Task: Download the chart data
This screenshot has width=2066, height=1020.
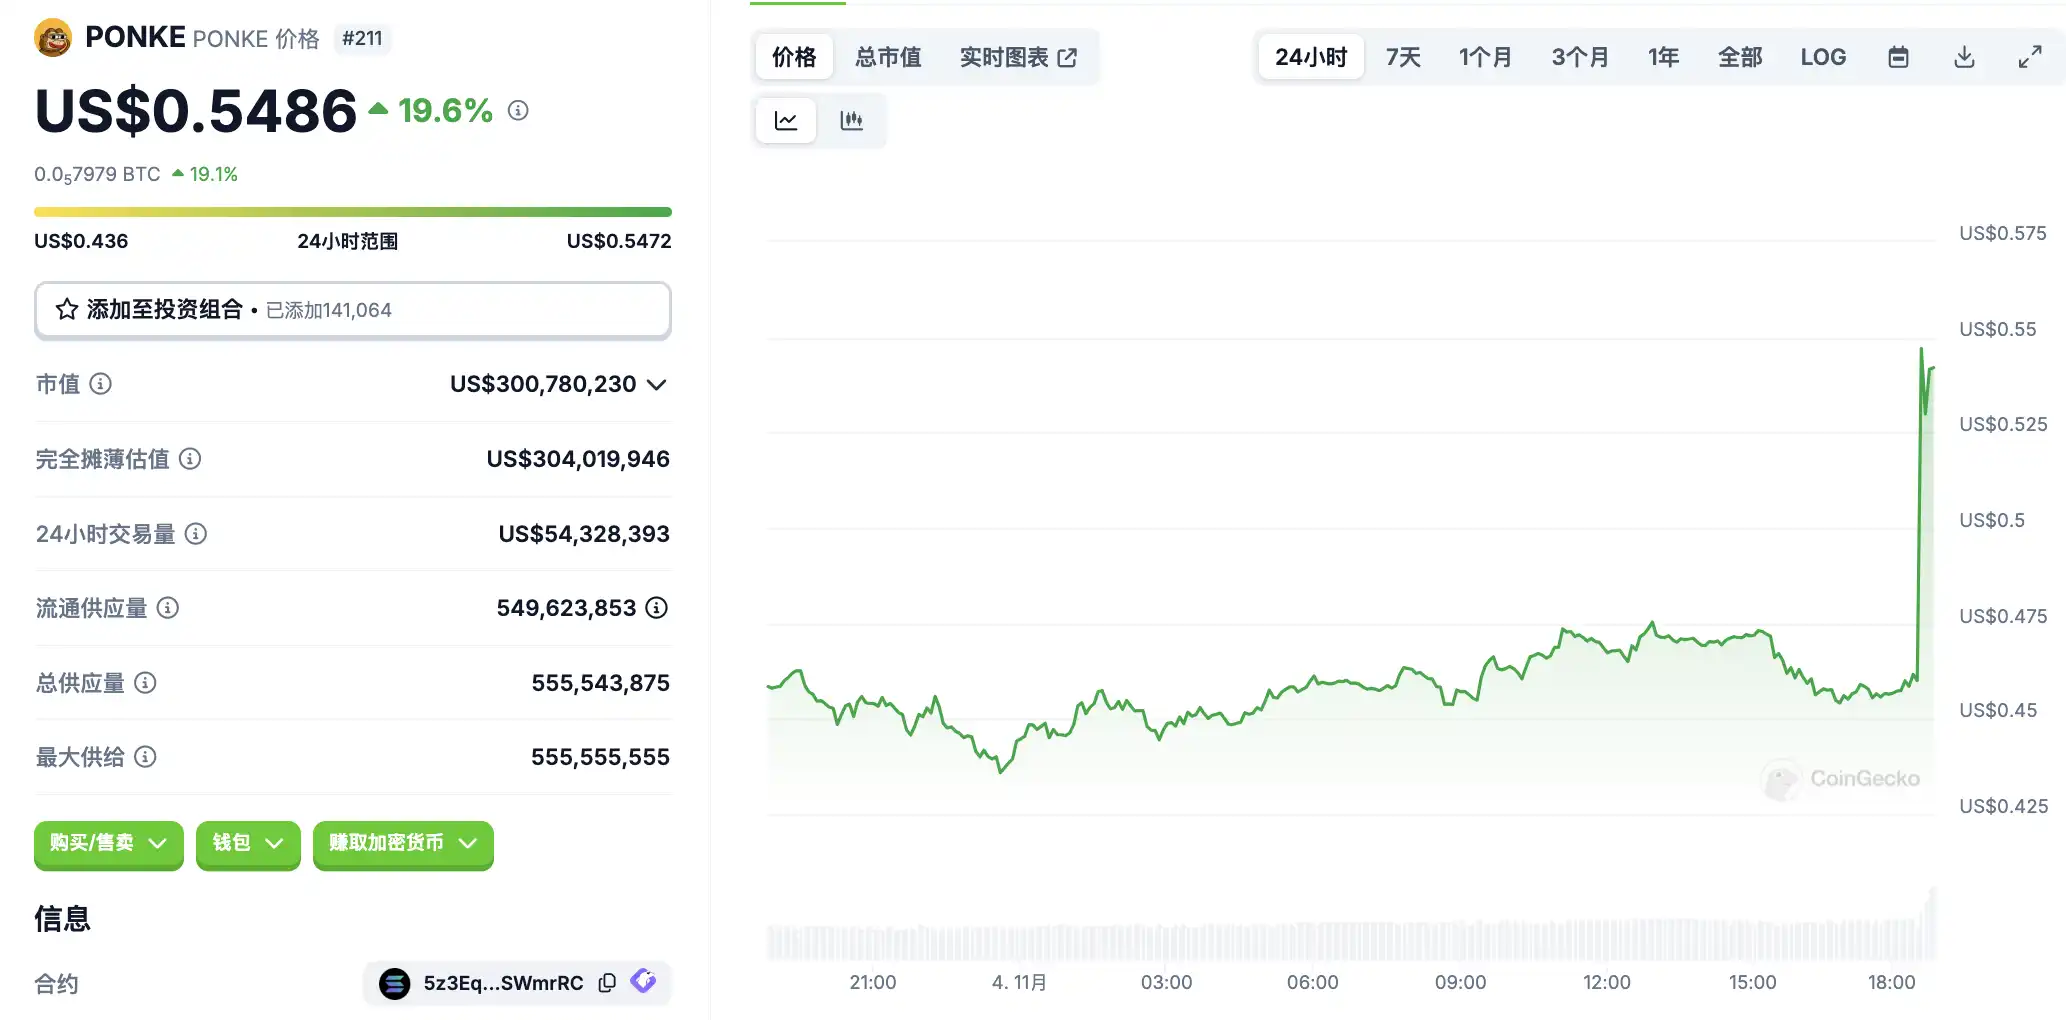Action: (x=1964, y=57)
